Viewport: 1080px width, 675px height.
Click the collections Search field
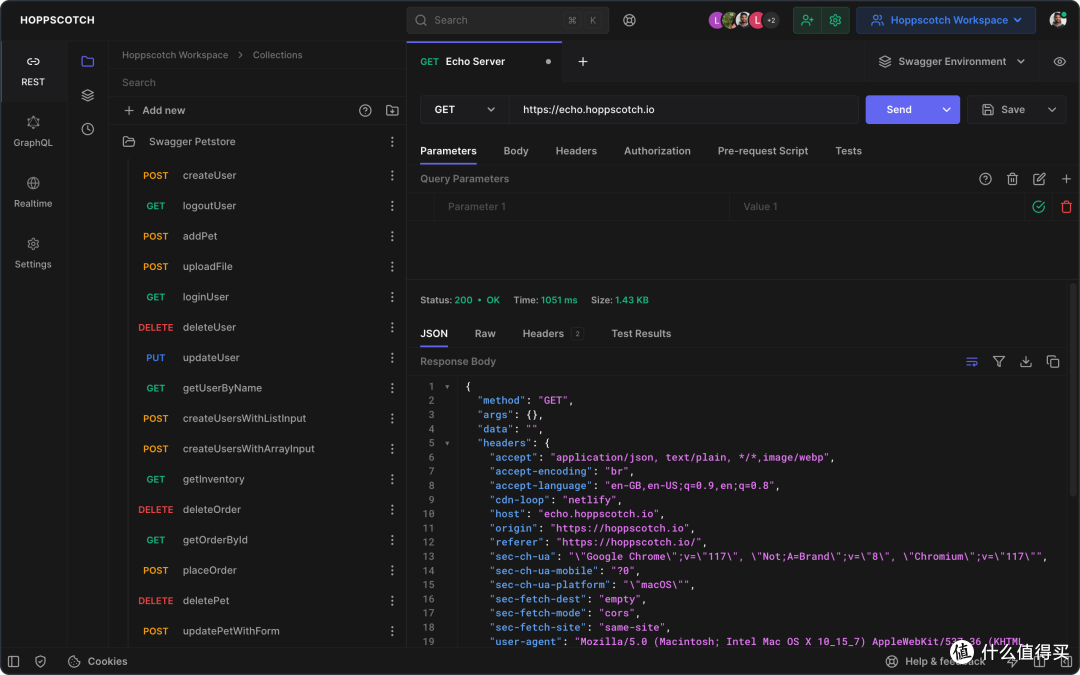click(257, 83)
